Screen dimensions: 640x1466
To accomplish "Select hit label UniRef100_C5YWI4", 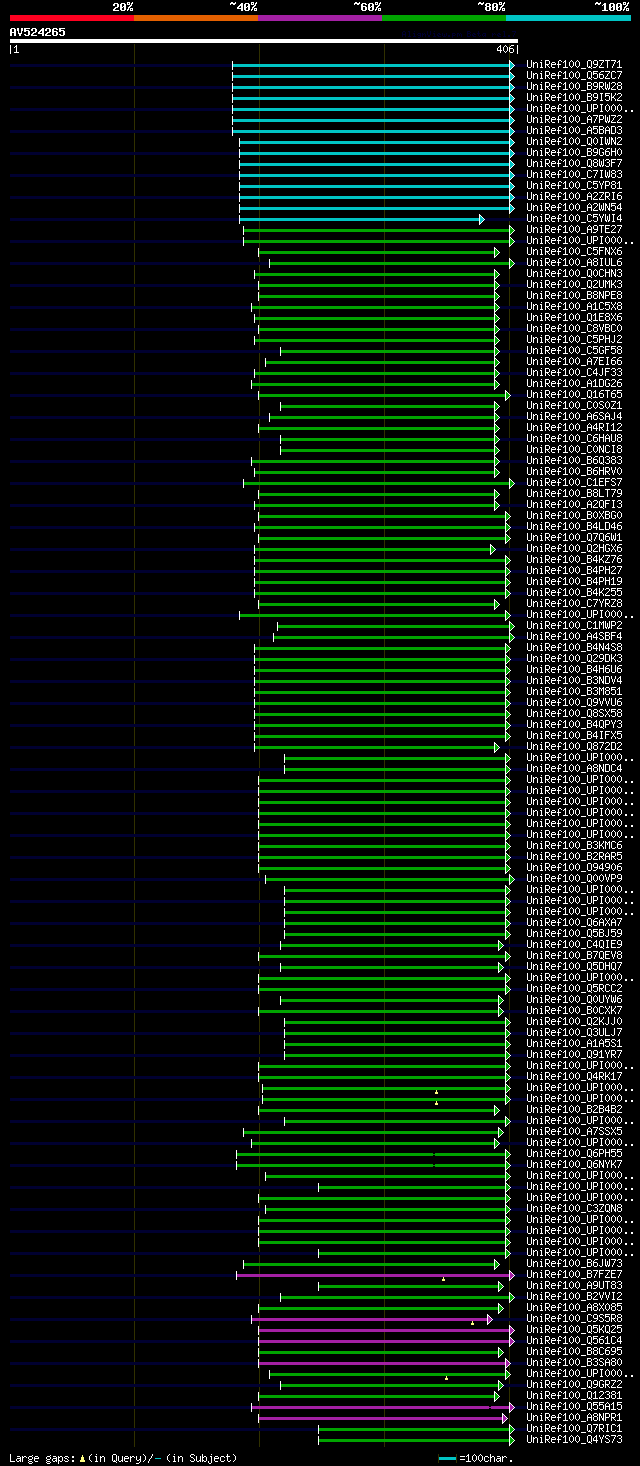I will point(574,219).
